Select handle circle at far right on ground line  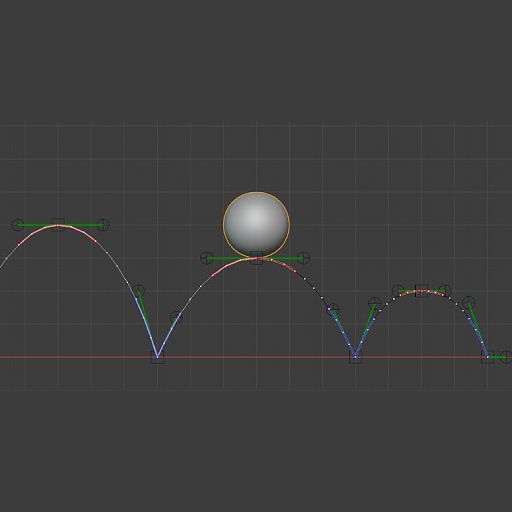click(x=507, y=357)
